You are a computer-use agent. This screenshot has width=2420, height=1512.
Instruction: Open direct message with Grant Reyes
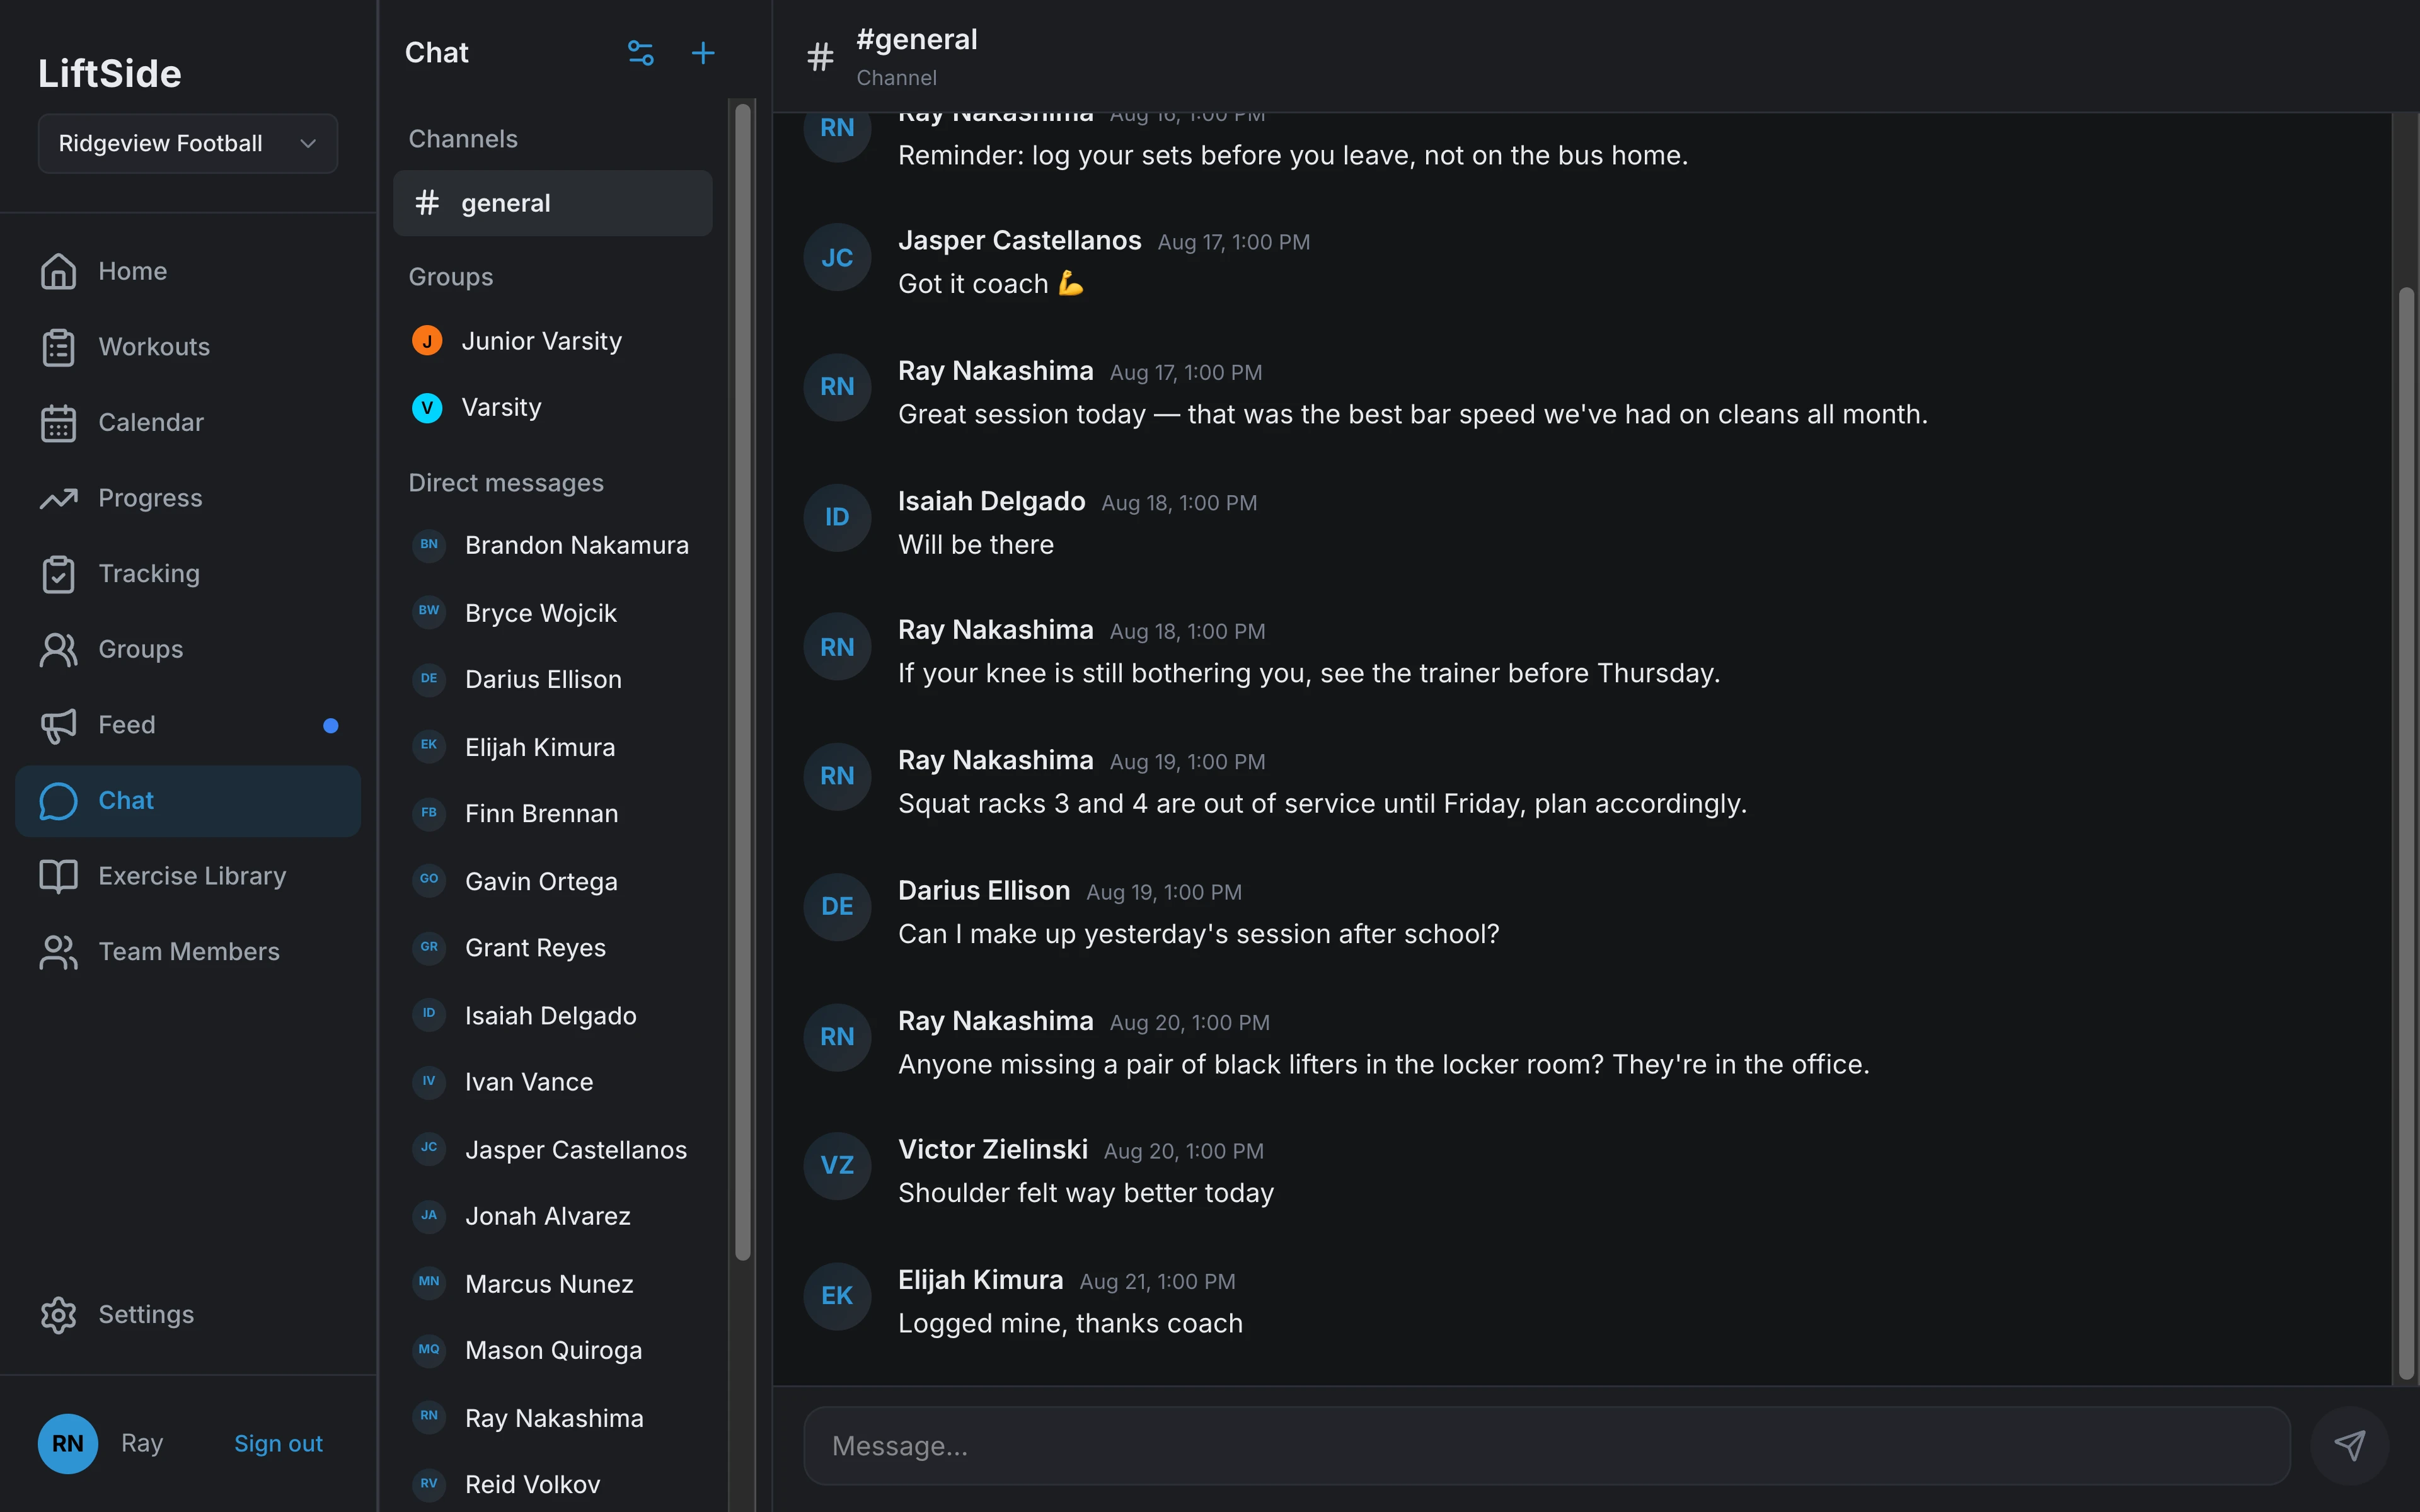pos(553,947)
